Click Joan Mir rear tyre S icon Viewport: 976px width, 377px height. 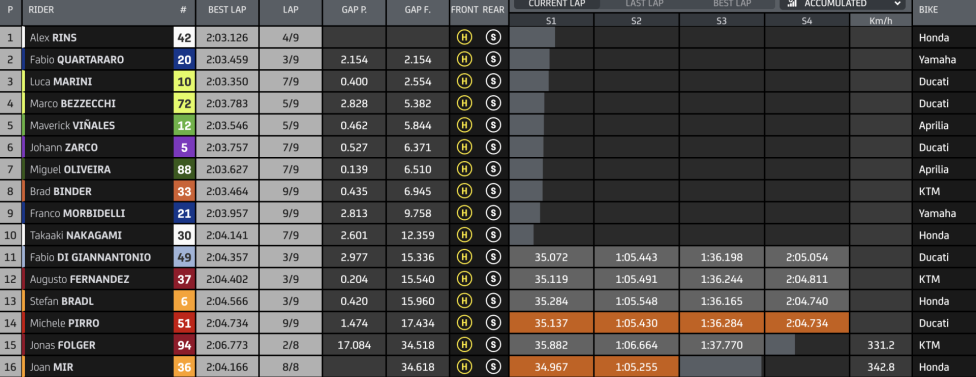(x=494, y=367)
